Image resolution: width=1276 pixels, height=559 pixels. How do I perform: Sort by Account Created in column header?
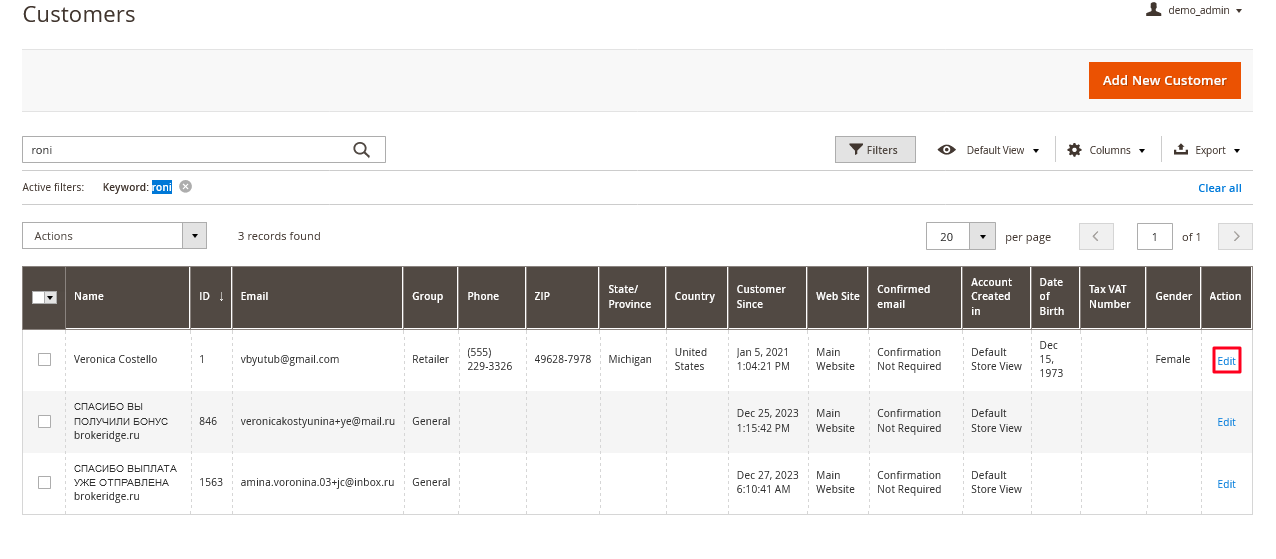point(996,297)
